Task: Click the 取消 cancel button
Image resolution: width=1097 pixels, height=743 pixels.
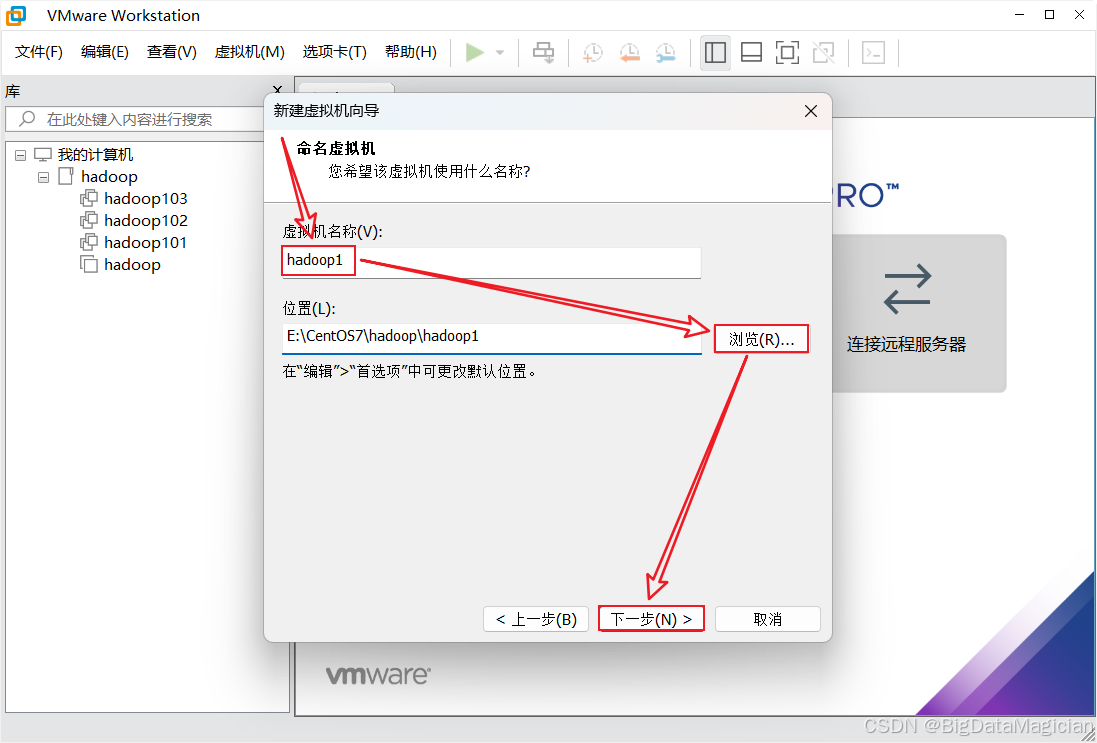Action: 767,619
